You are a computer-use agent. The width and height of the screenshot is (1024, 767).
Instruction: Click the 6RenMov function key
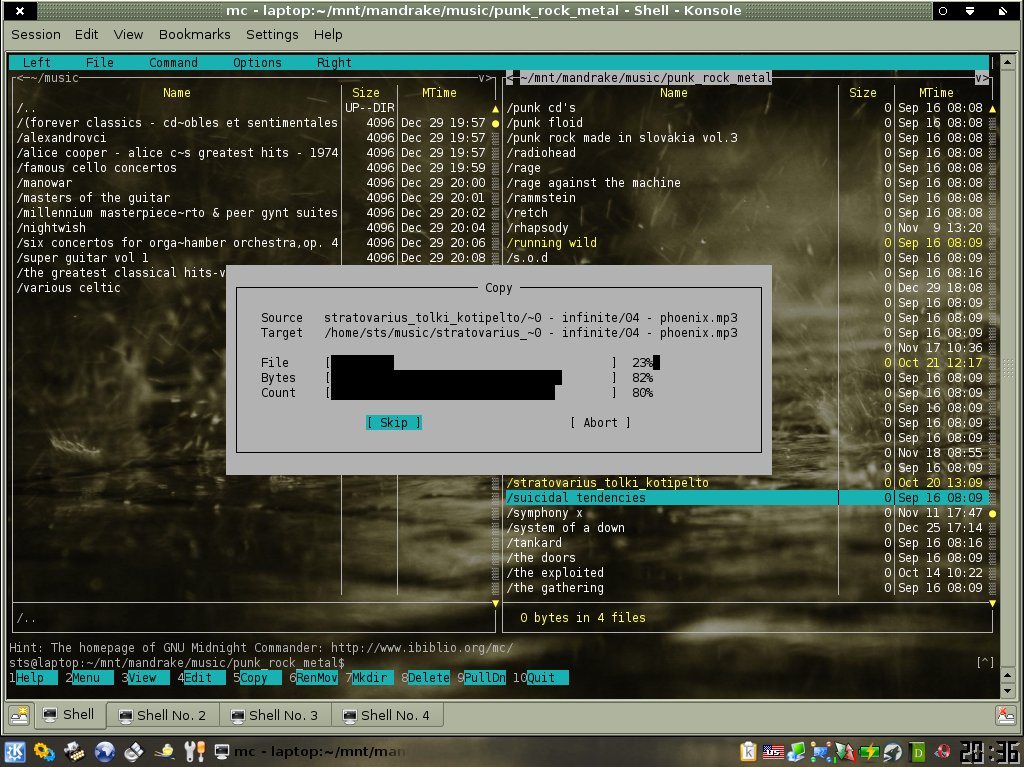[x=313, y=677]
